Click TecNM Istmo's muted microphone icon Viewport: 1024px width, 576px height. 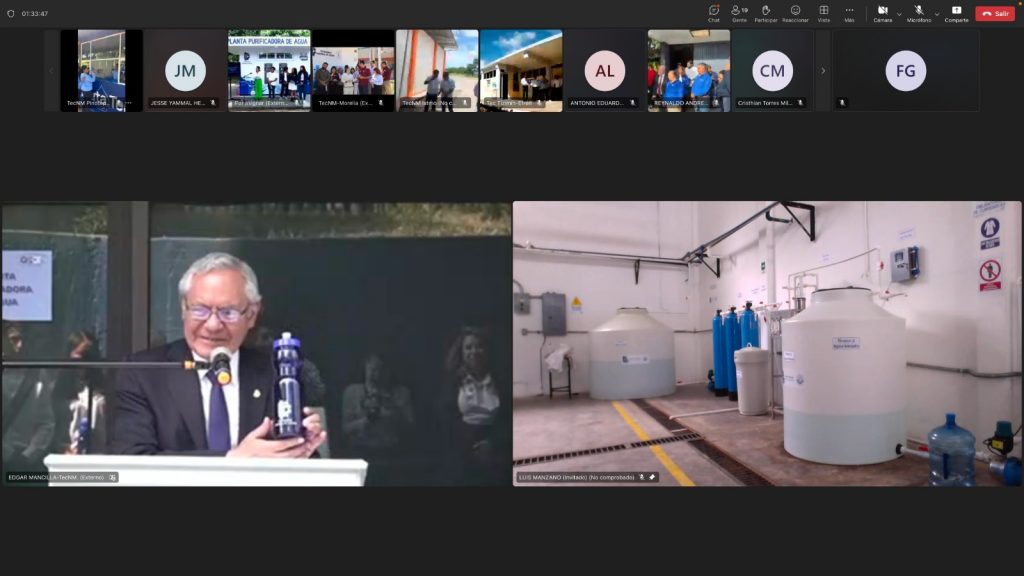point(465,103)
